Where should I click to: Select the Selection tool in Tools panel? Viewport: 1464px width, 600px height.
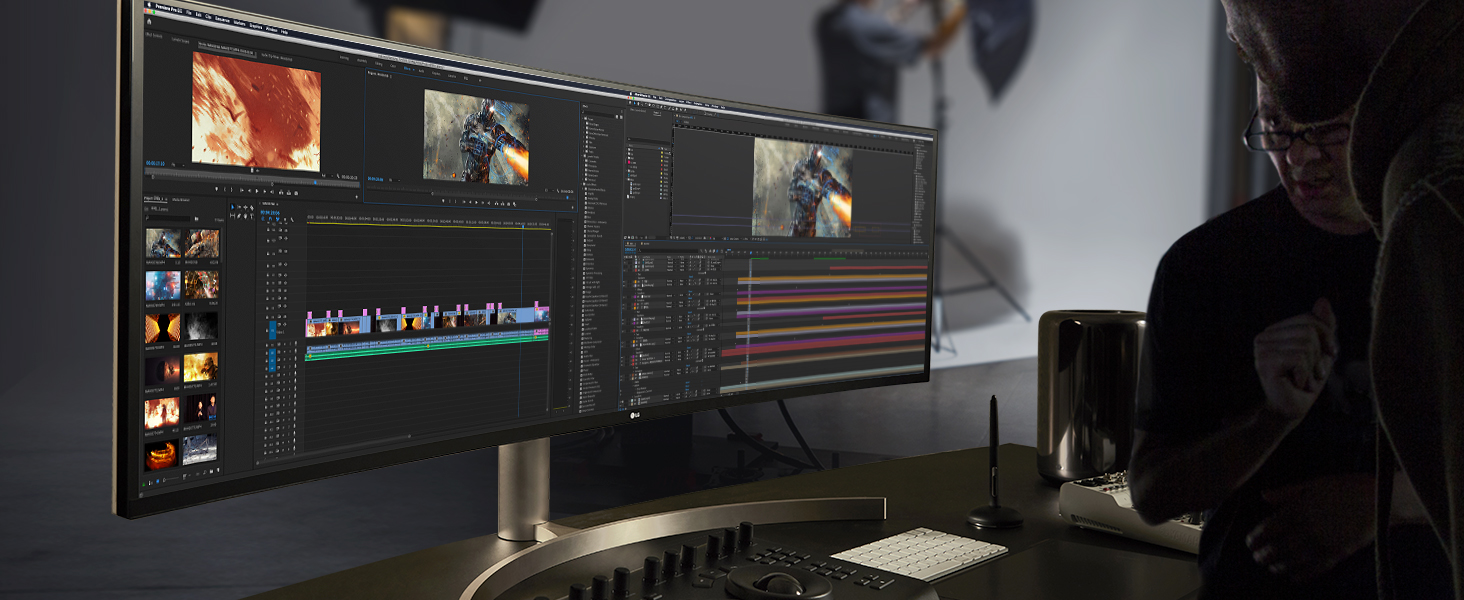point(232,207)
